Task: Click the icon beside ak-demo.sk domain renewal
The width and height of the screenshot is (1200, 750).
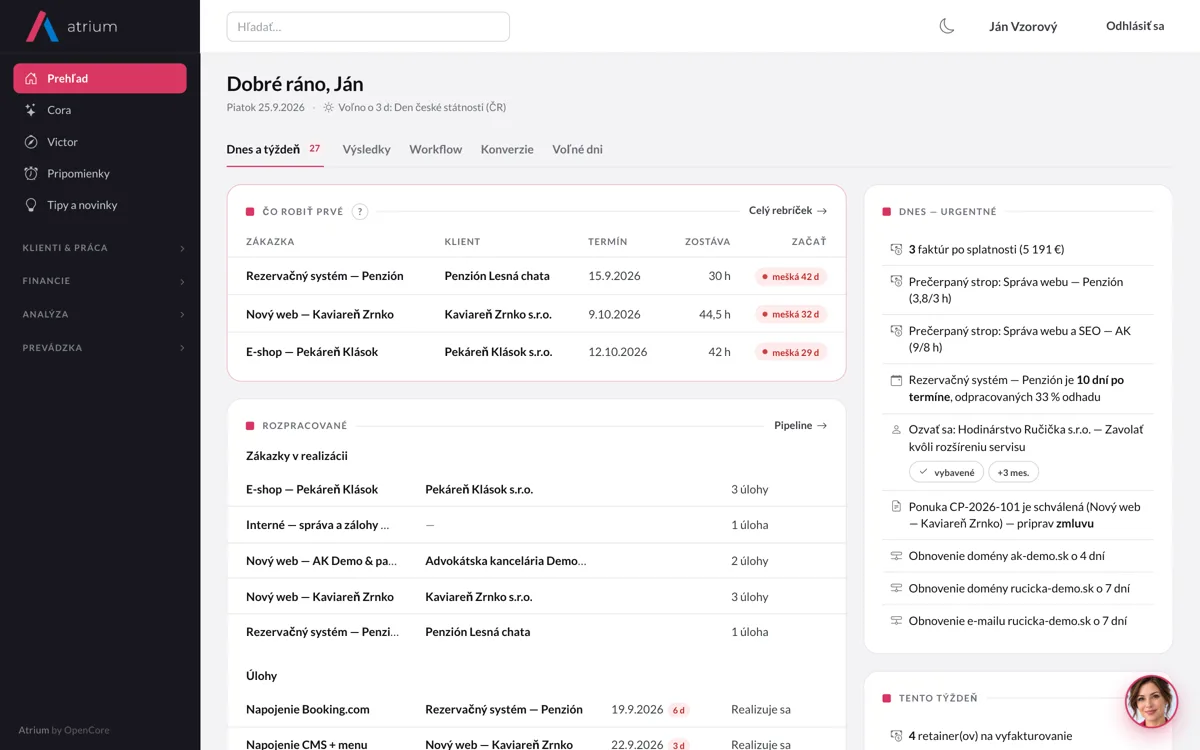Action: [896, 556]
